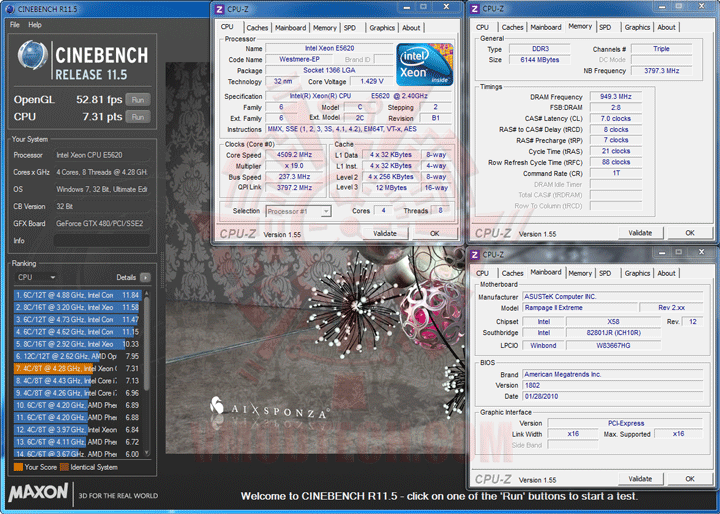Click the Cinebench globe logo icon
The image size is (720, 514).
(x=32, y=56)
